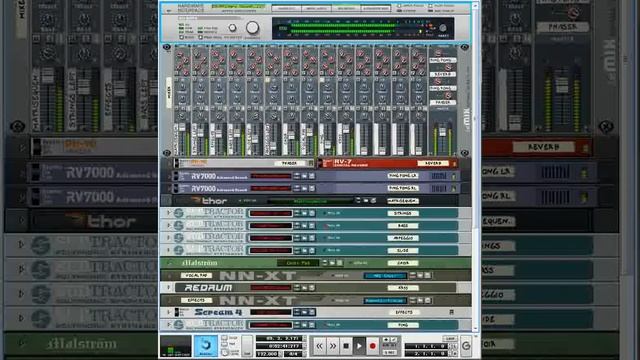Toggle the metronome Click button in transport
The height and width of the screenshot is (360, 640).
click(x=224, y=339)
